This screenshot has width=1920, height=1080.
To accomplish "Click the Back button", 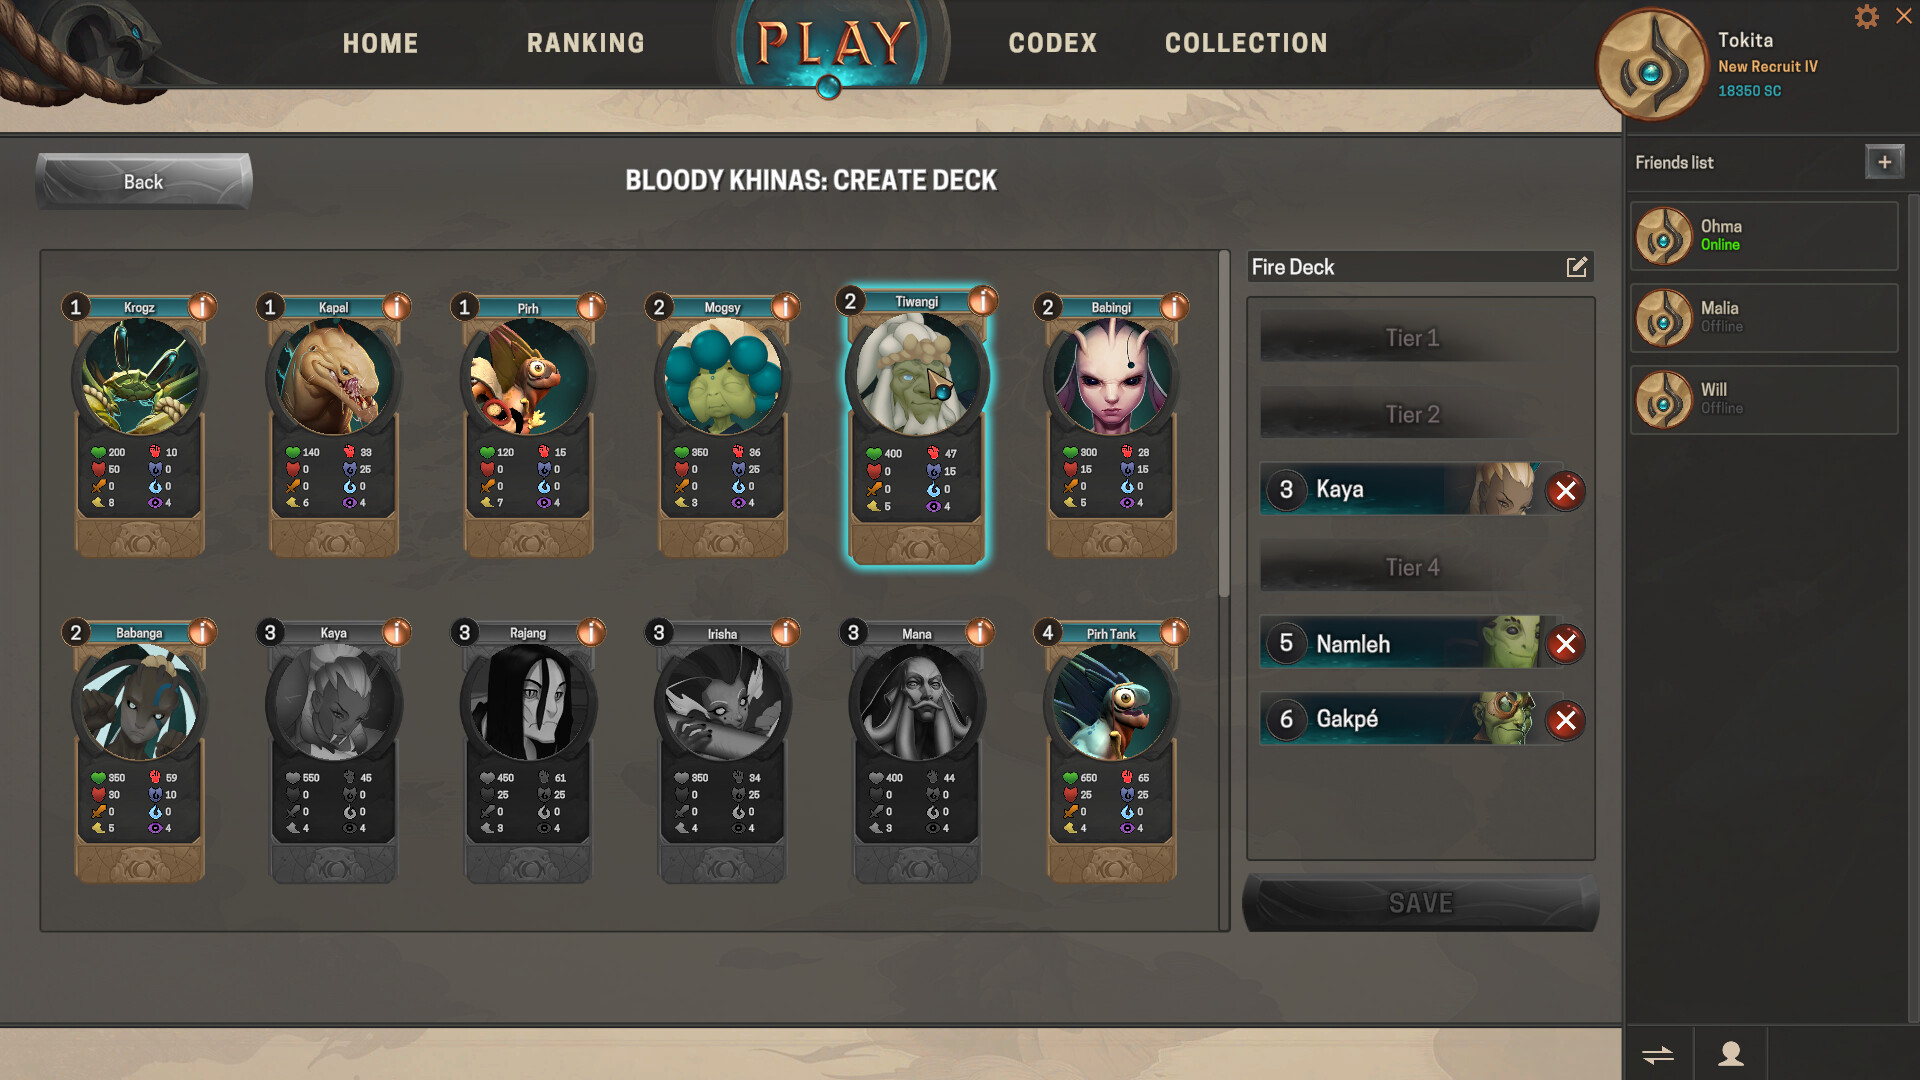I will coord(144,181).
